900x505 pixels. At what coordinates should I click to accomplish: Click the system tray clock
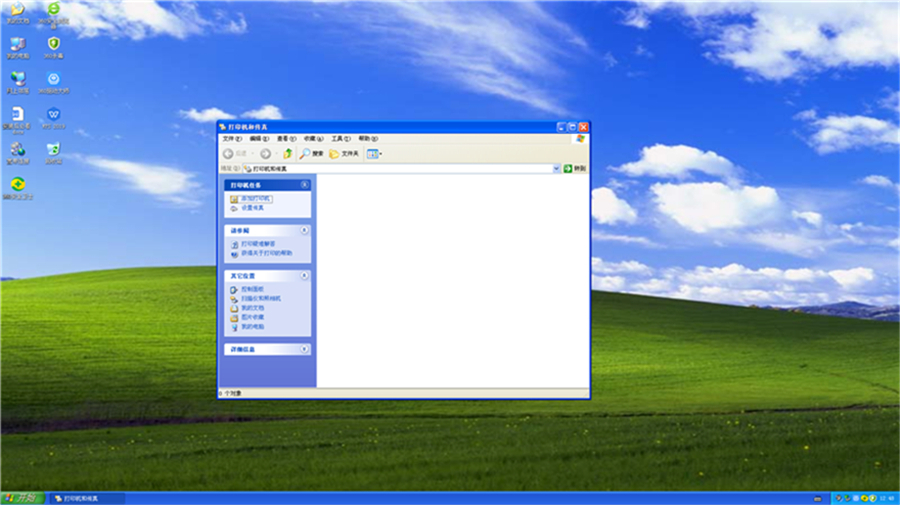(x=887, y=498)
